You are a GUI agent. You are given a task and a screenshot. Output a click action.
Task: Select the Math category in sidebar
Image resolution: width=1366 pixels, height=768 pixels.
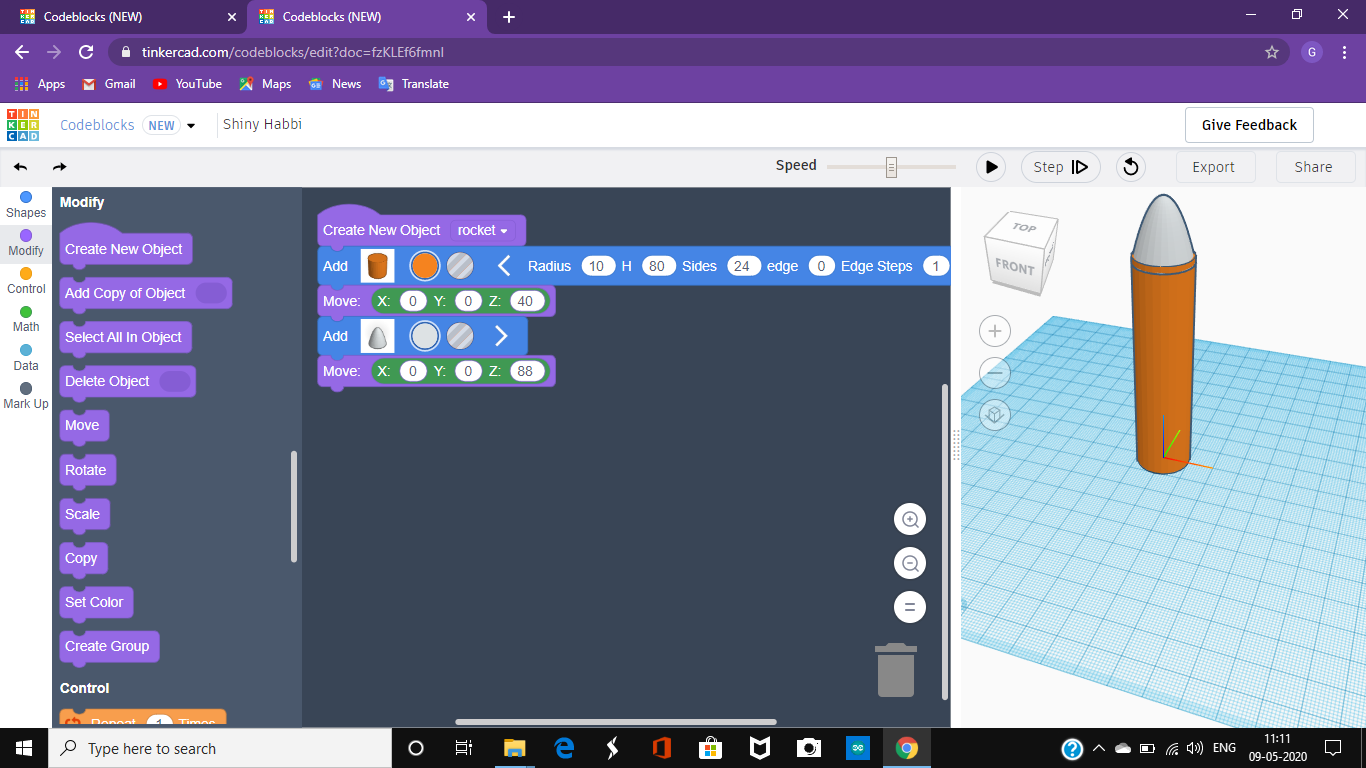(25, 319)
